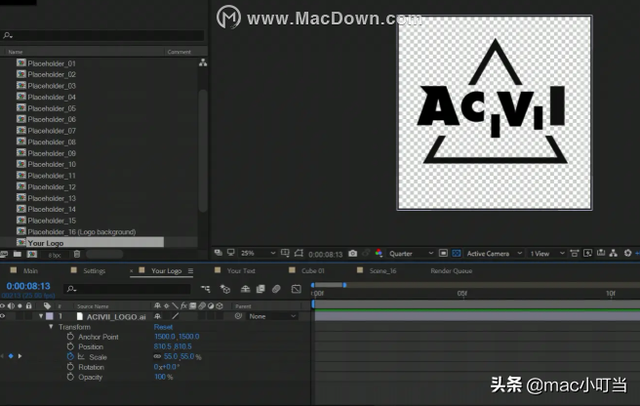
Task: Toggle the transparency grid icon
Action: point(456,253)
